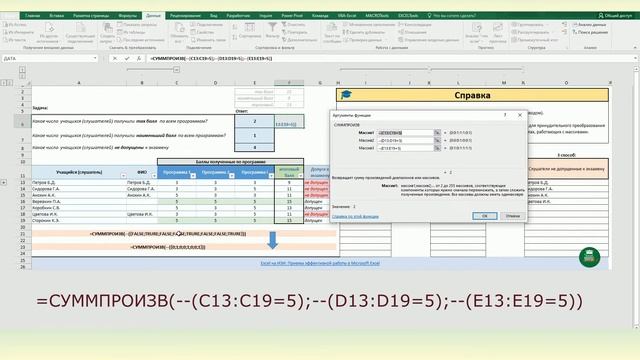Open Из других источников menu
640x360 pixels.
(x=49, y=33)
